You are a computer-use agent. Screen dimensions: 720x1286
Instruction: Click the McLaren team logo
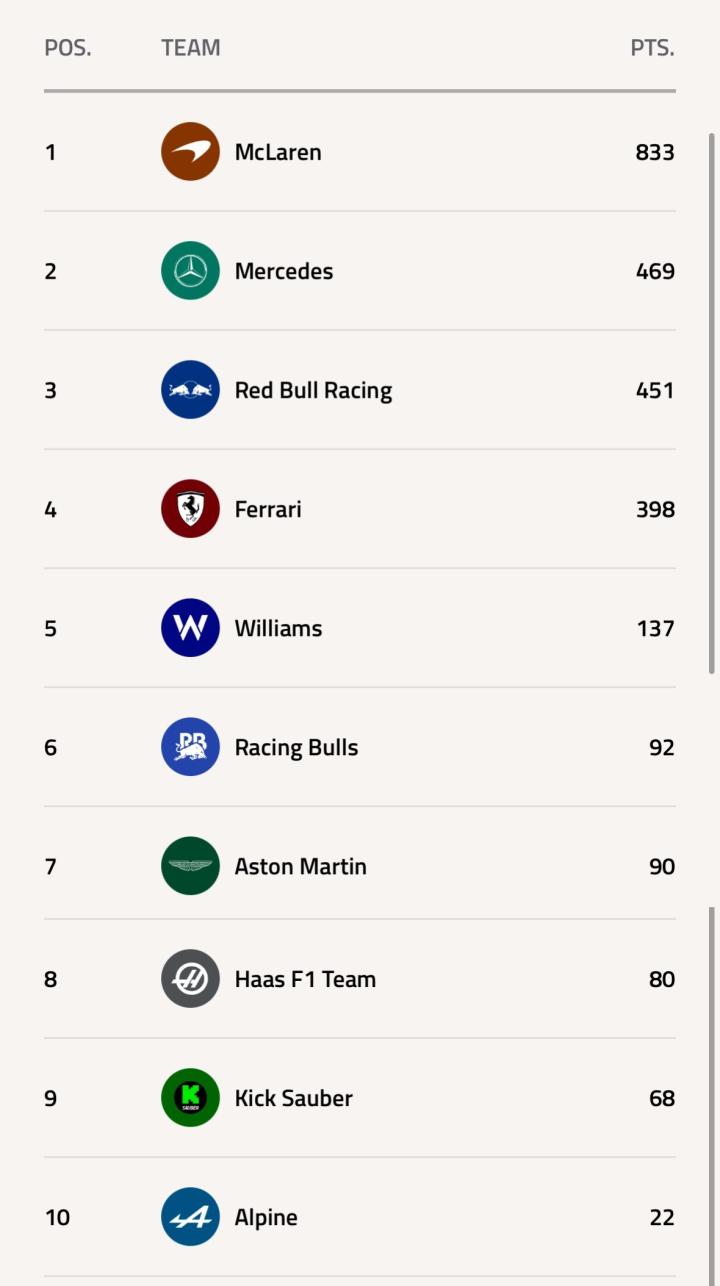[x=190, y=152]
